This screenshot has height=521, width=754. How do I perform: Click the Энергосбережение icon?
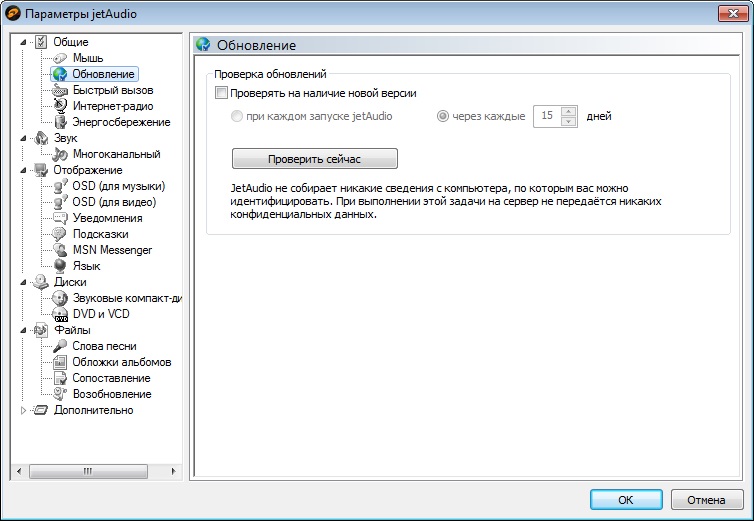(60, 122)
